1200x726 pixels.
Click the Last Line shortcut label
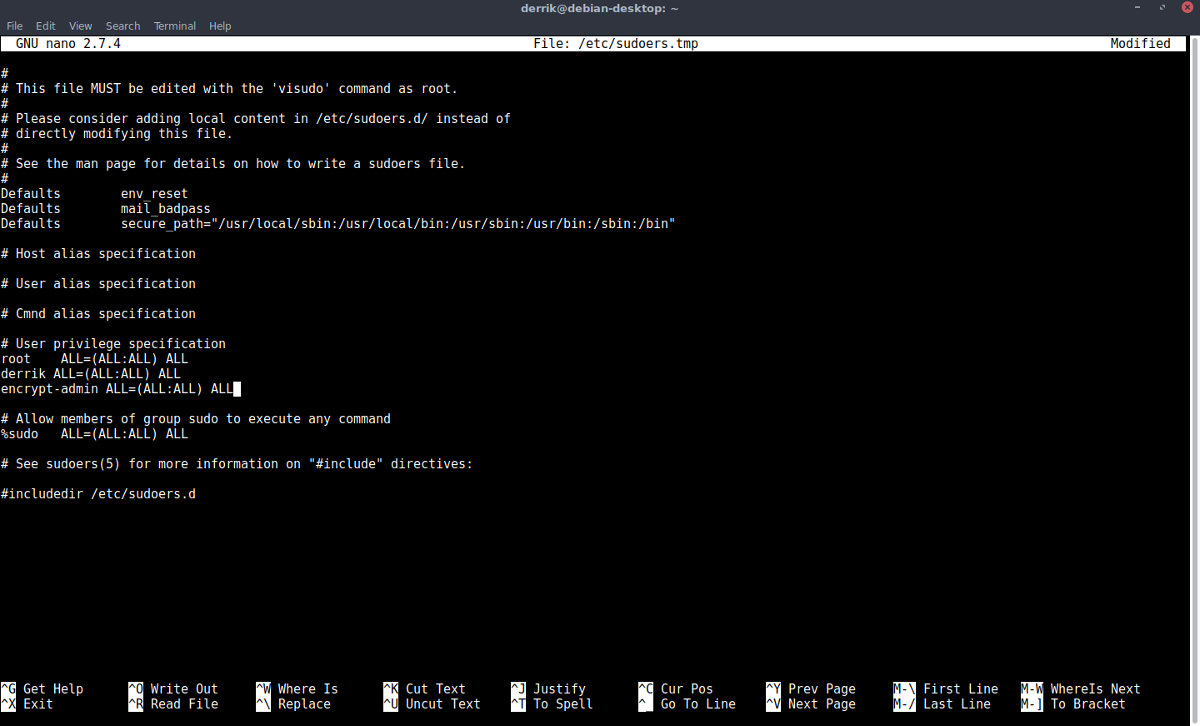pyautogui.click(x=957, y=704)
